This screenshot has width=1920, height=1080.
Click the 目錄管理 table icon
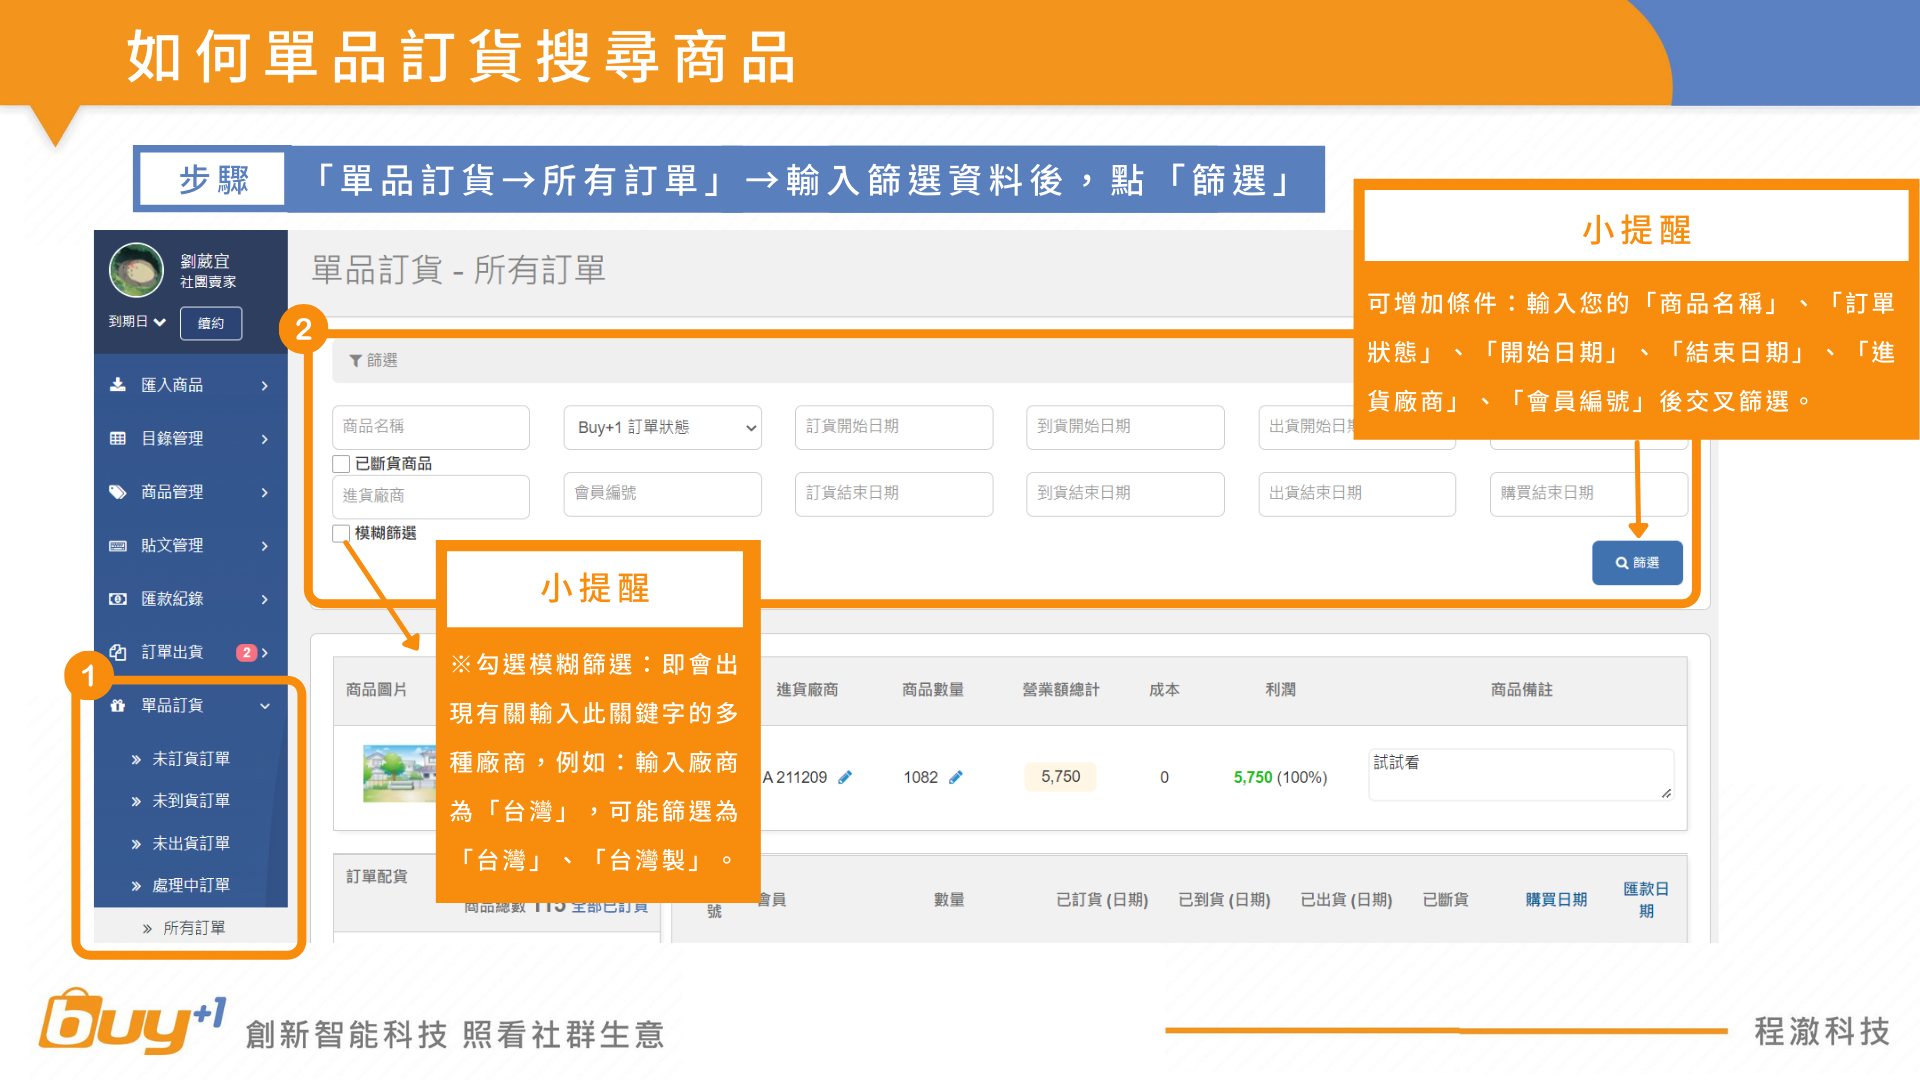coord(118,438)
